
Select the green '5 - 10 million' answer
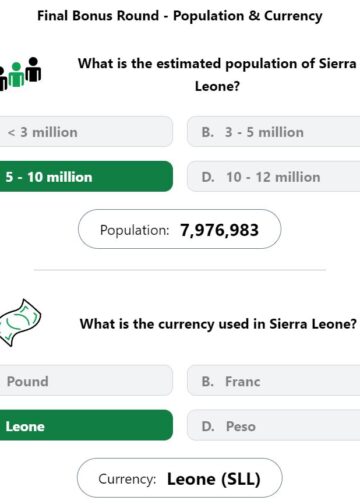[86, 176]
